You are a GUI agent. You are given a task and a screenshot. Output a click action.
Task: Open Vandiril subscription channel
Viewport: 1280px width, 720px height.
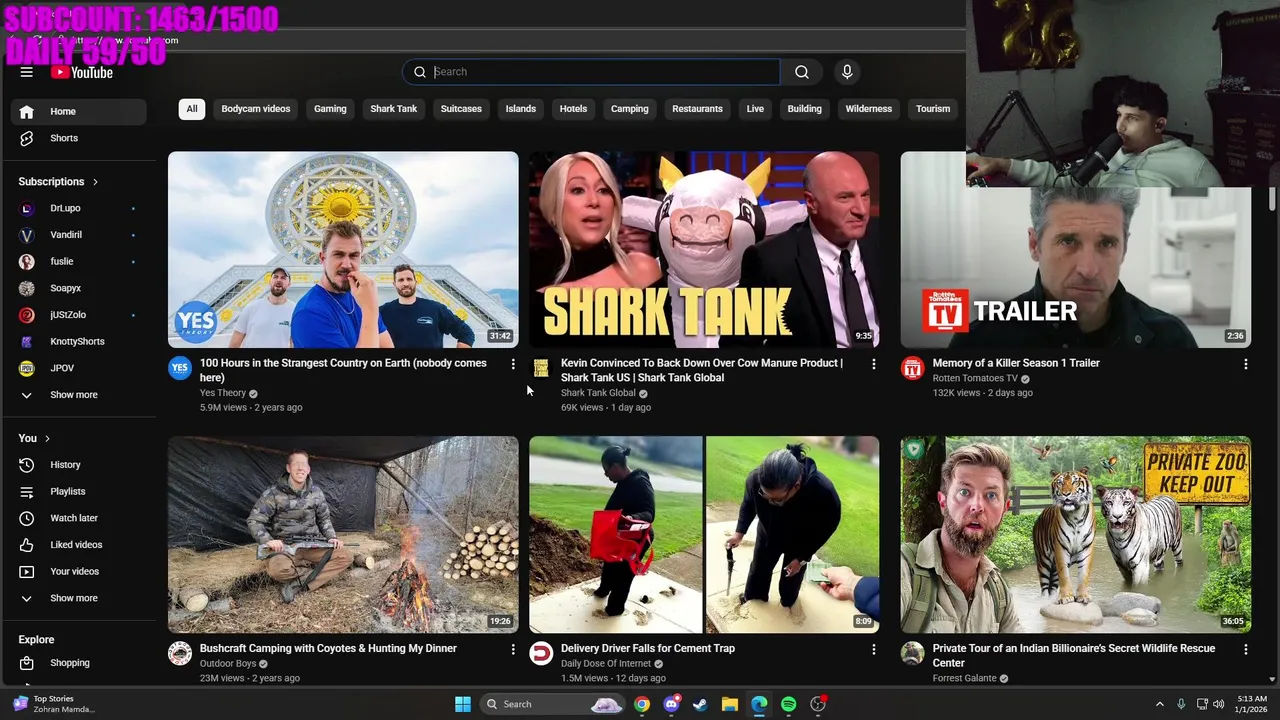78,235
